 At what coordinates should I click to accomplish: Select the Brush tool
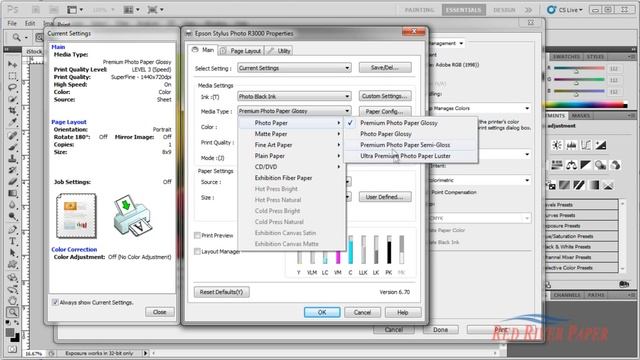pyautogui.click(x=12, y=147)
